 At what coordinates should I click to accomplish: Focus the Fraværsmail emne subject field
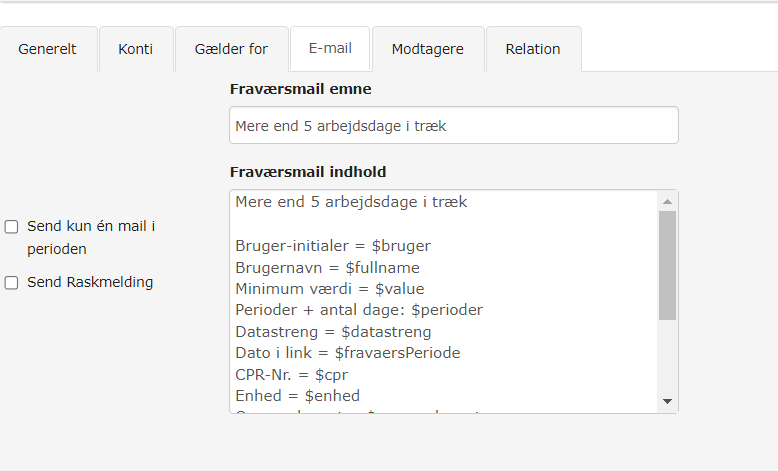[x=453, y=126]
